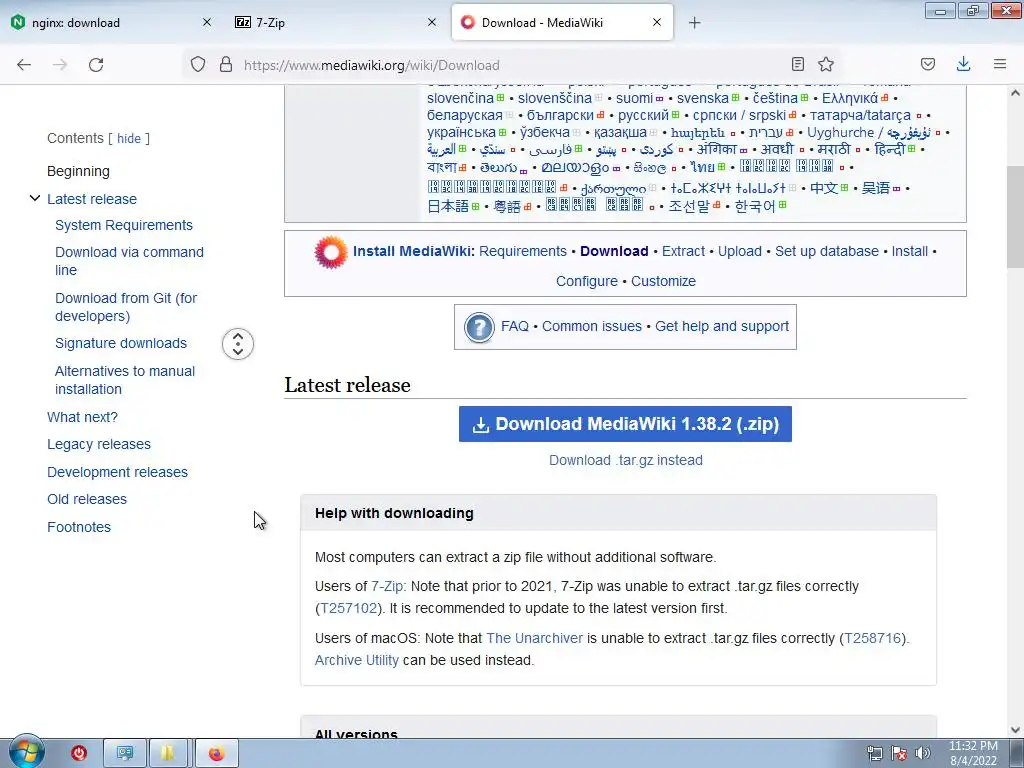Choose Download .tar.gz instead link

point(626,460)
